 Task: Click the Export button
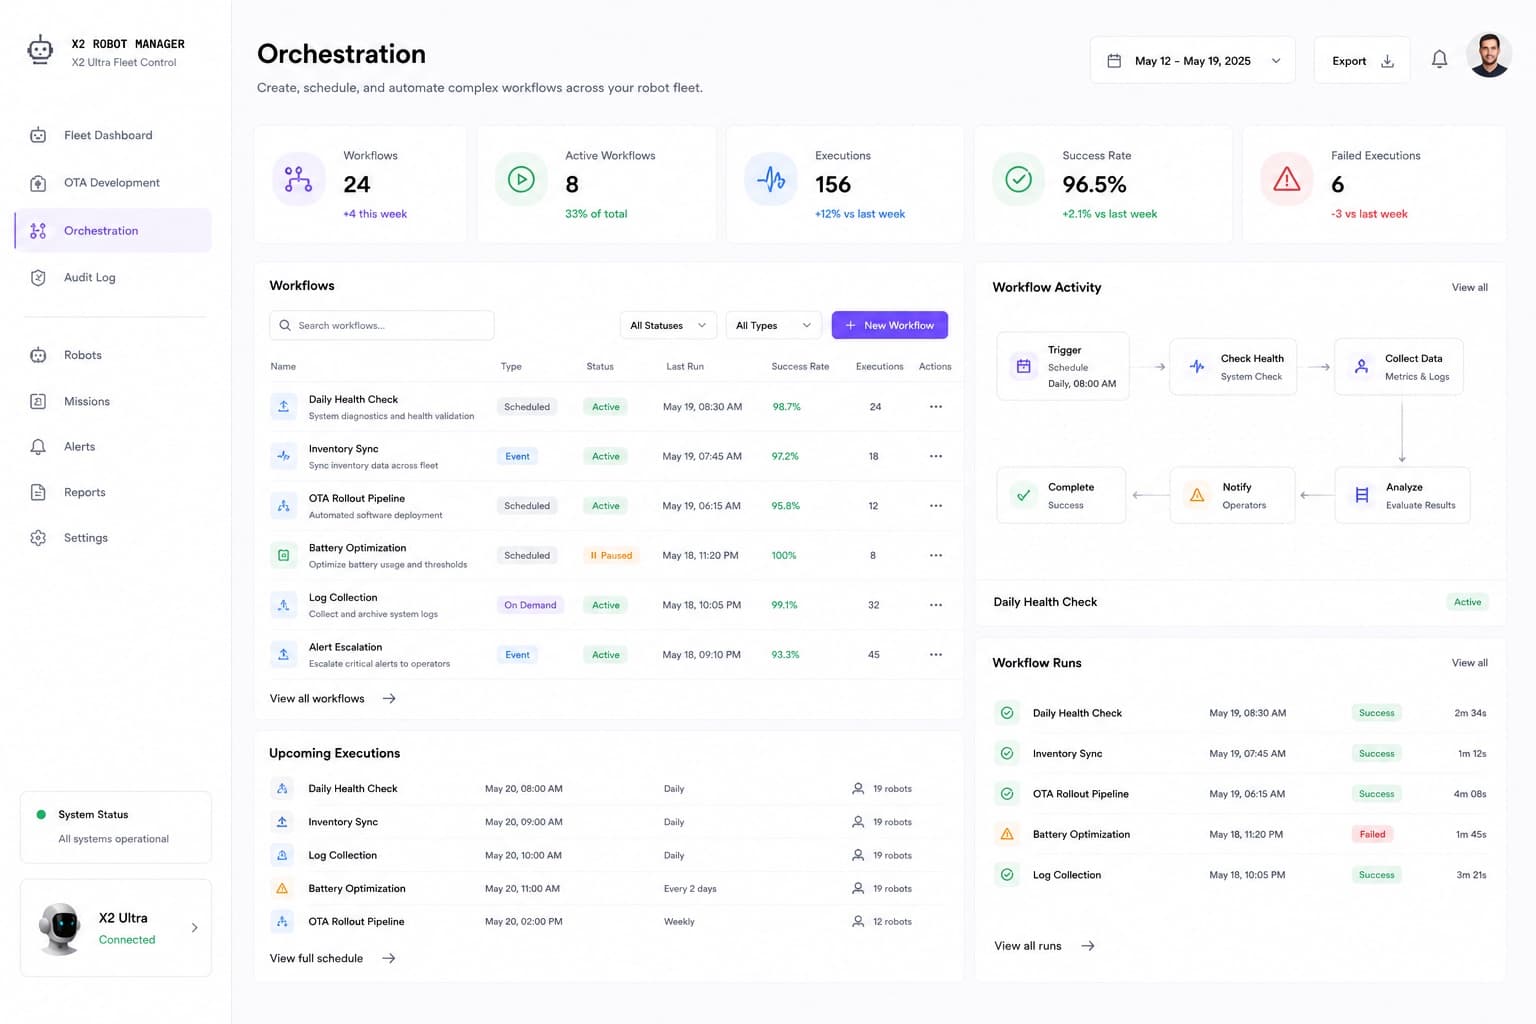pyautogui.click(x=1362, y=60)
